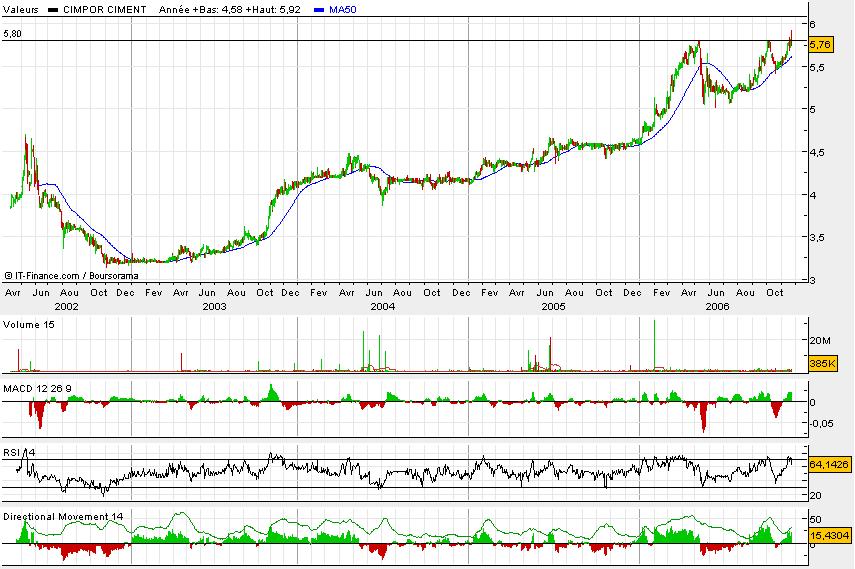Click the "2002" year label

[67, 307]
